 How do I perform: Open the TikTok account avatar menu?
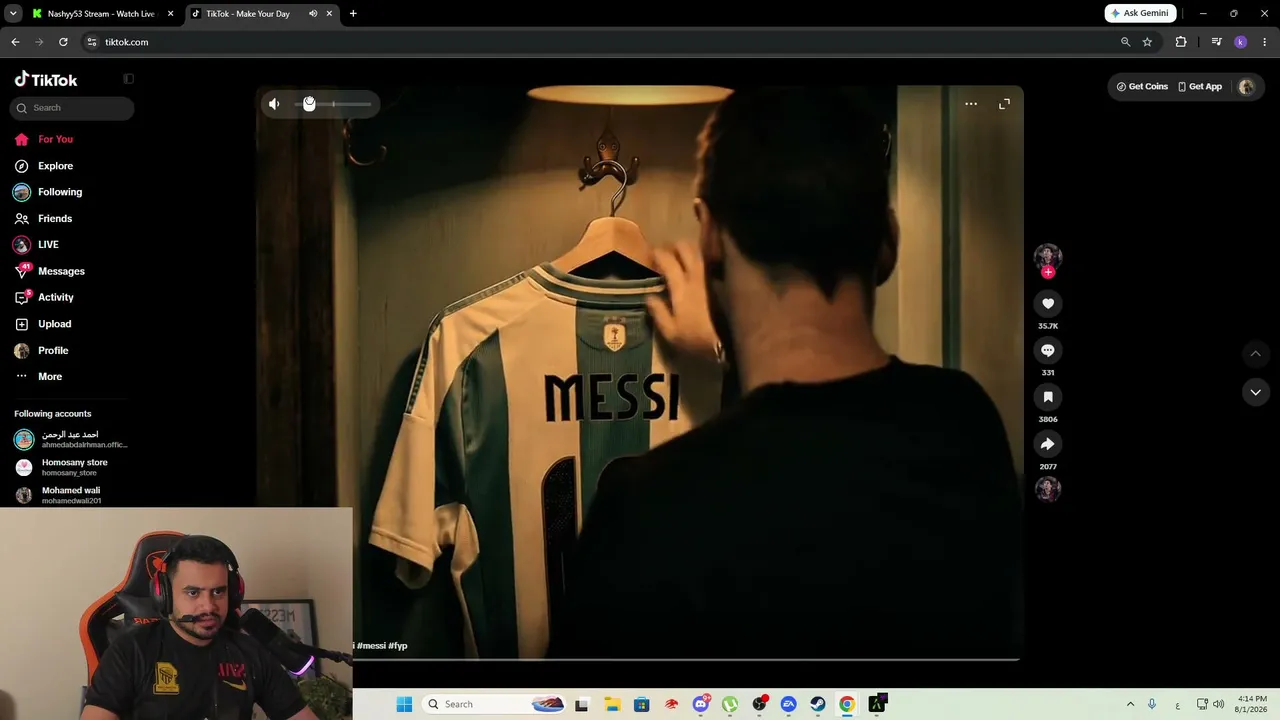click(x=1246, y=87)
